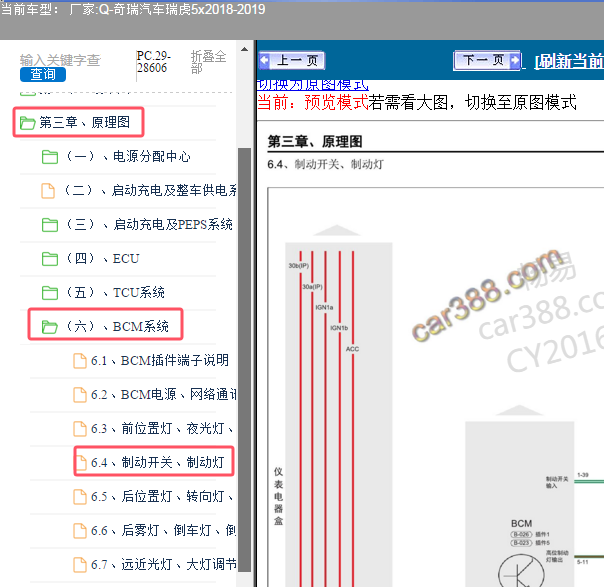Viewport: 604px width, 587px height.
Task: Go to next page with 下一页
Action: (487, 60)
